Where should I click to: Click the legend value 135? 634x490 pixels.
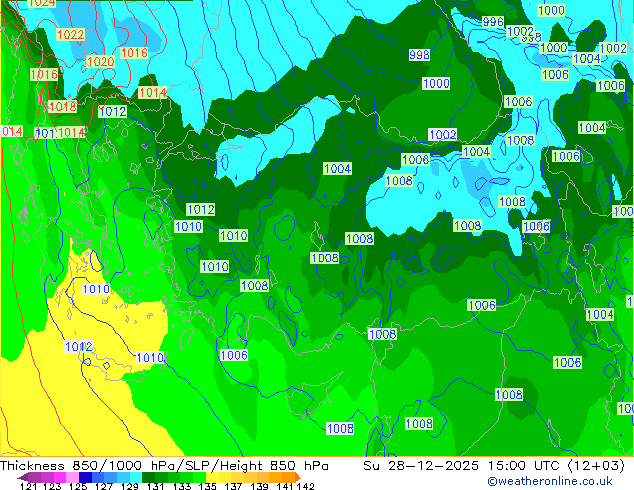[x=207, y=486]
